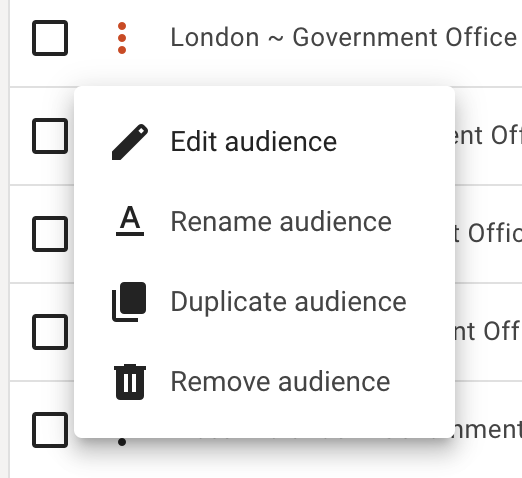Image resolution: width=522 pixels, height=478 pixels.
Task: Tick the checkbox in the second audience row
Action: click(50, 136)
